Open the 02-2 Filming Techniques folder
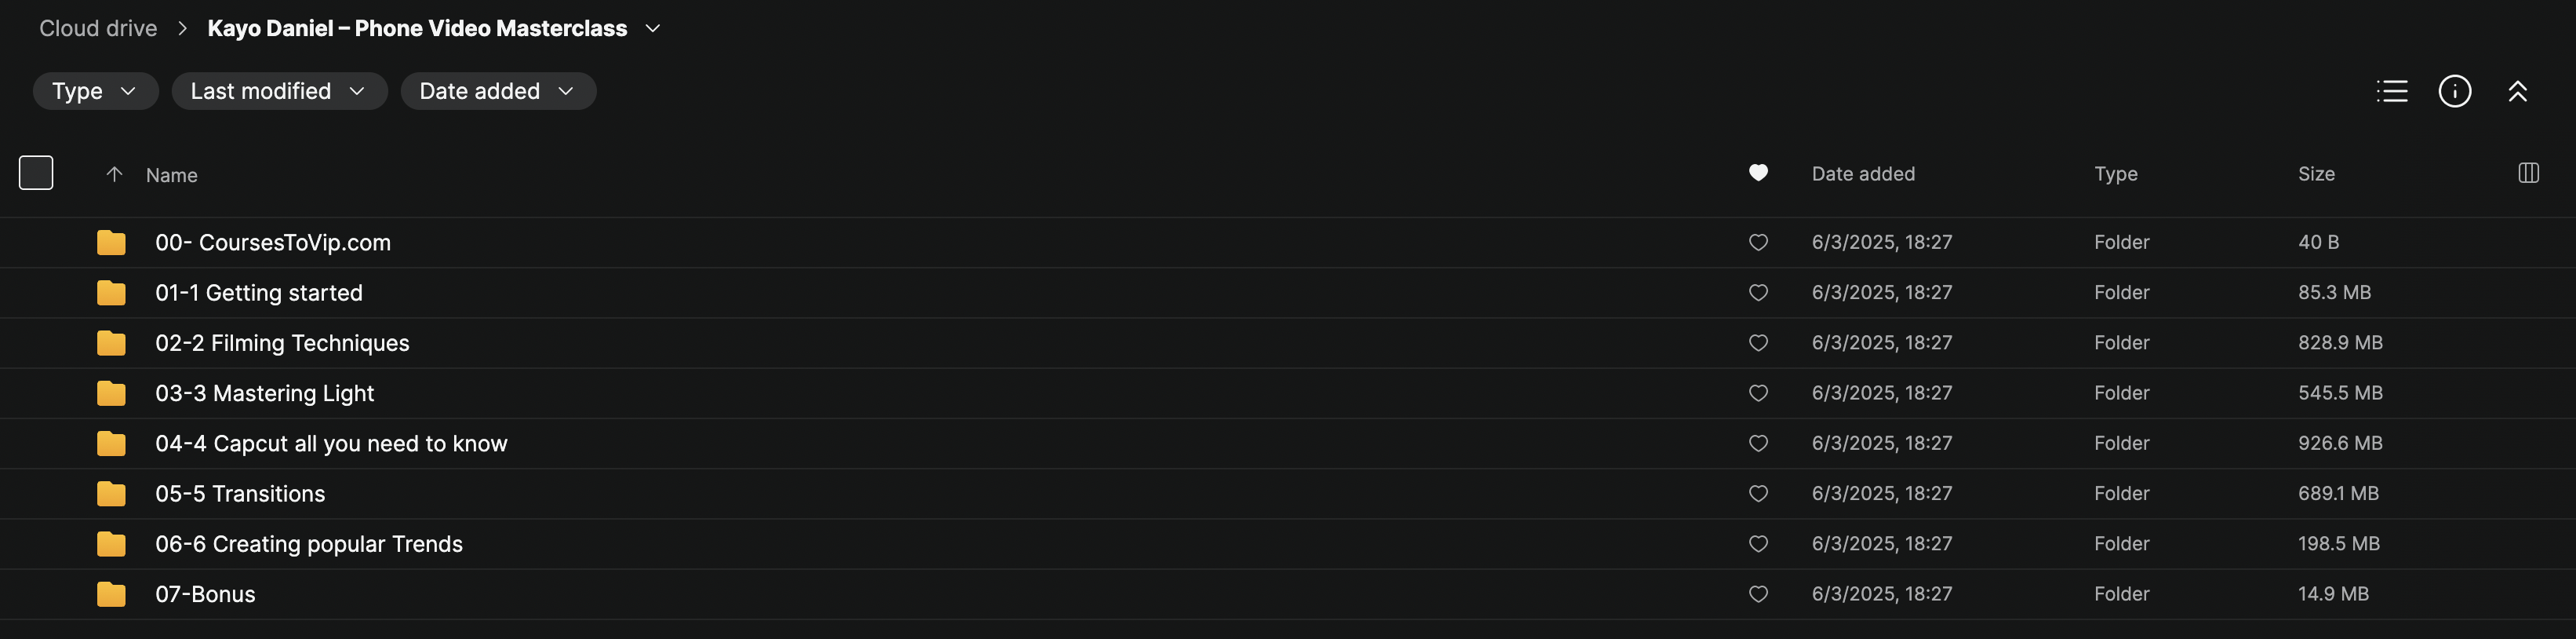2576x639 pixels. click(x=282, y=343)
